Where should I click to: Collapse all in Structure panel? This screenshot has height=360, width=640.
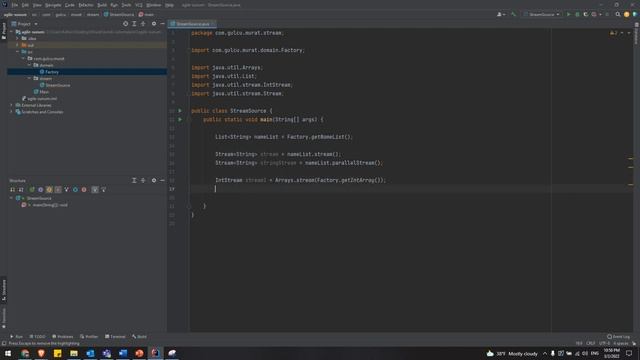(143, 180)
